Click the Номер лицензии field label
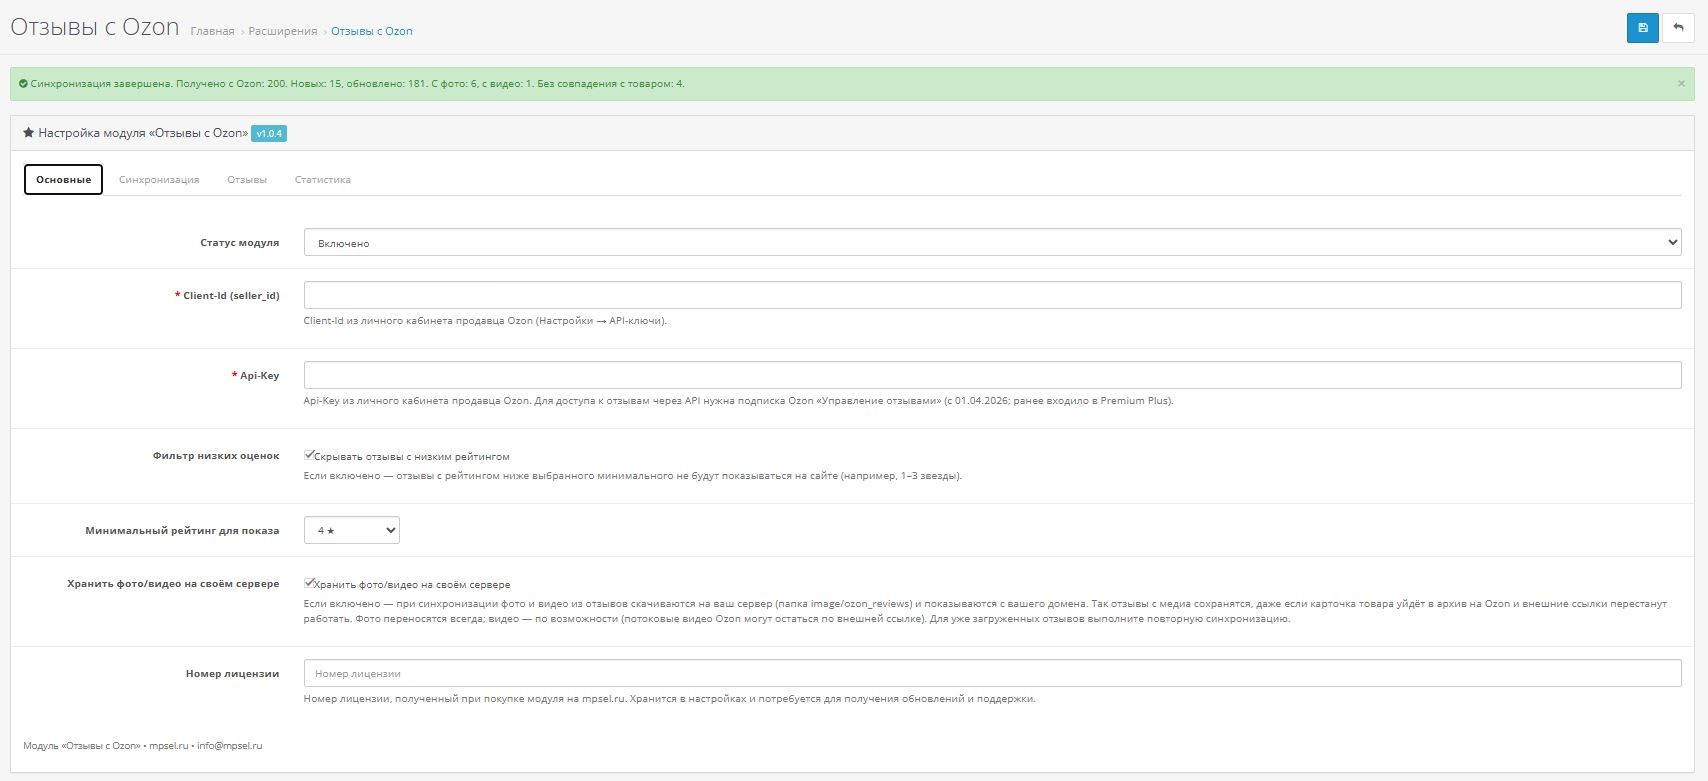Viewport: 1708px width, 781px height. [232, 674]
